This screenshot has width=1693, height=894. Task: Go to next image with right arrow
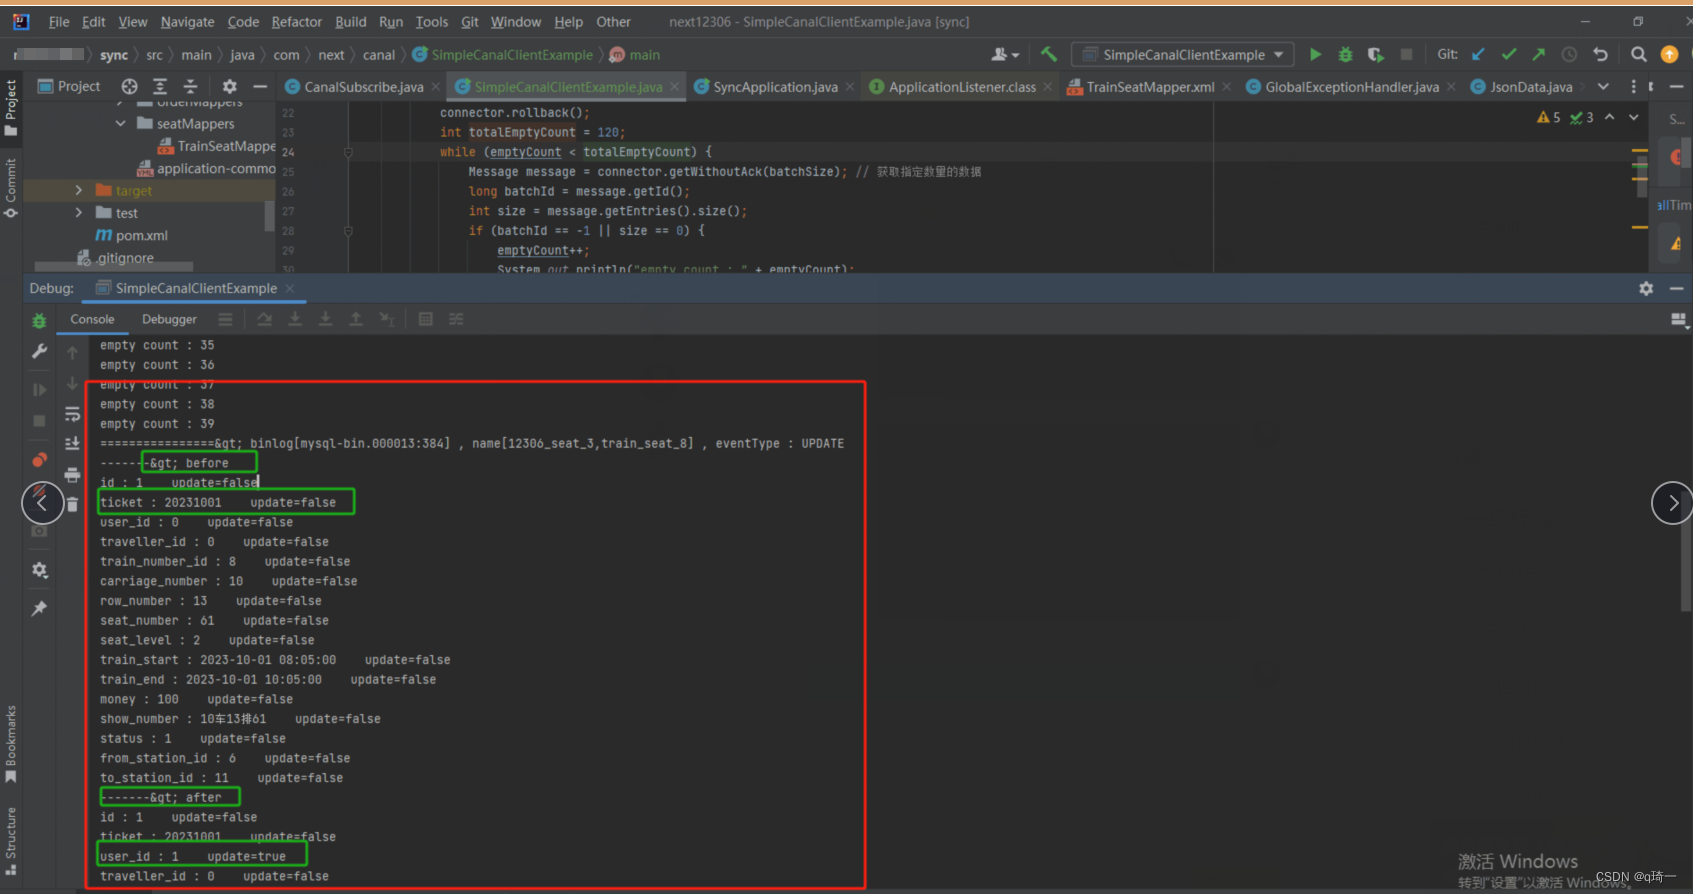[x=1672, y=503]
